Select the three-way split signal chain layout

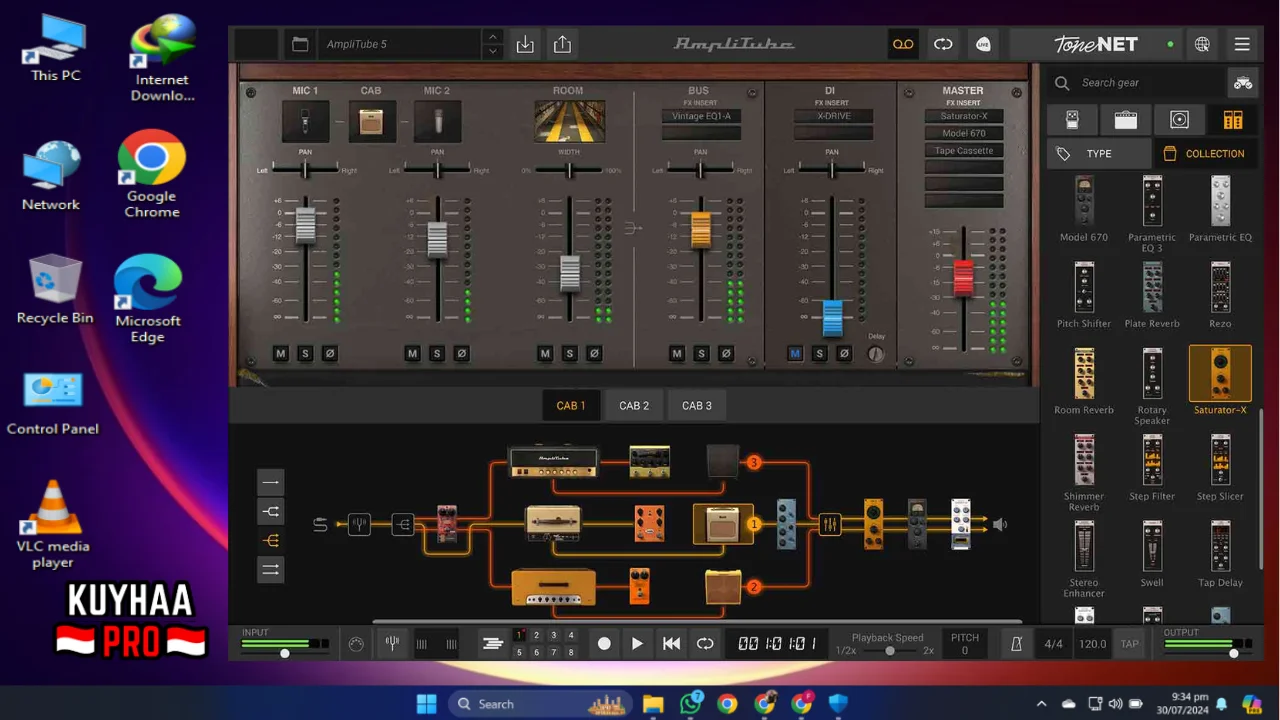coord(271,540)
